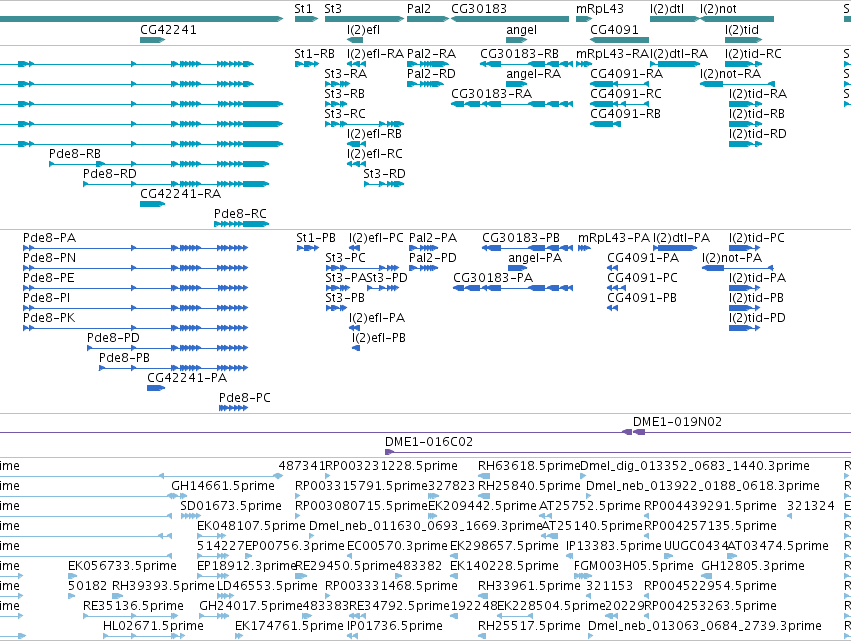Click the CG4091 gene arrow glyph
This screenshot has width=851, height=641.
tap(619, 40)
